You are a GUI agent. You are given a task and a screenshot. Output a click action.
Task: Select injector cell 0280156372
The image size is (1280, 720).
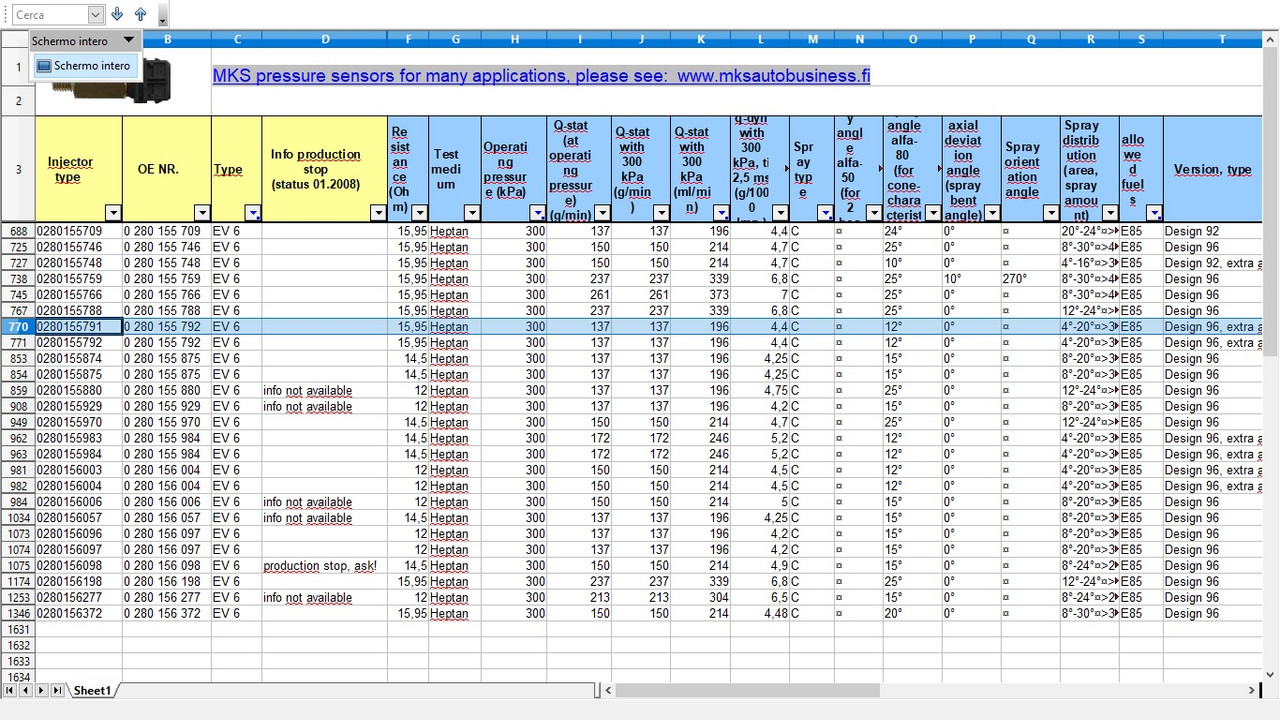click(x=79, y=614)
